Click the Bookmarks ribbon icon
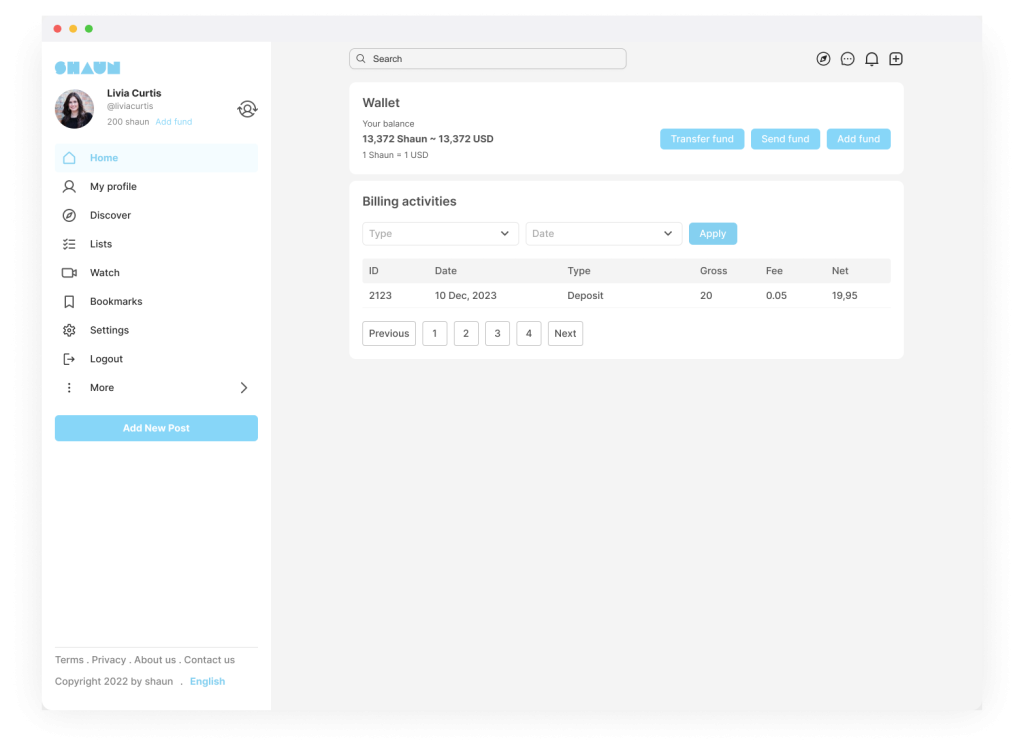Screen dimensions: 1024x752 69,302
